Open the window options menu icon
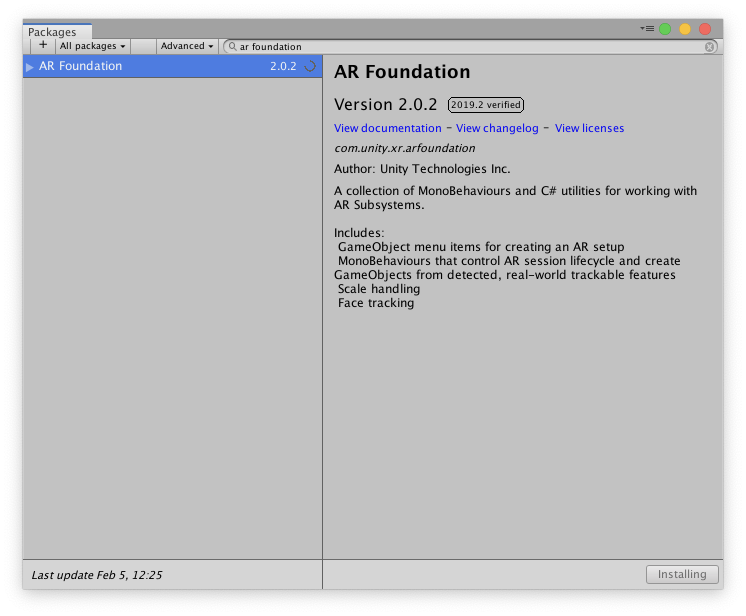 pyautogui.click(x=647, y=29)
